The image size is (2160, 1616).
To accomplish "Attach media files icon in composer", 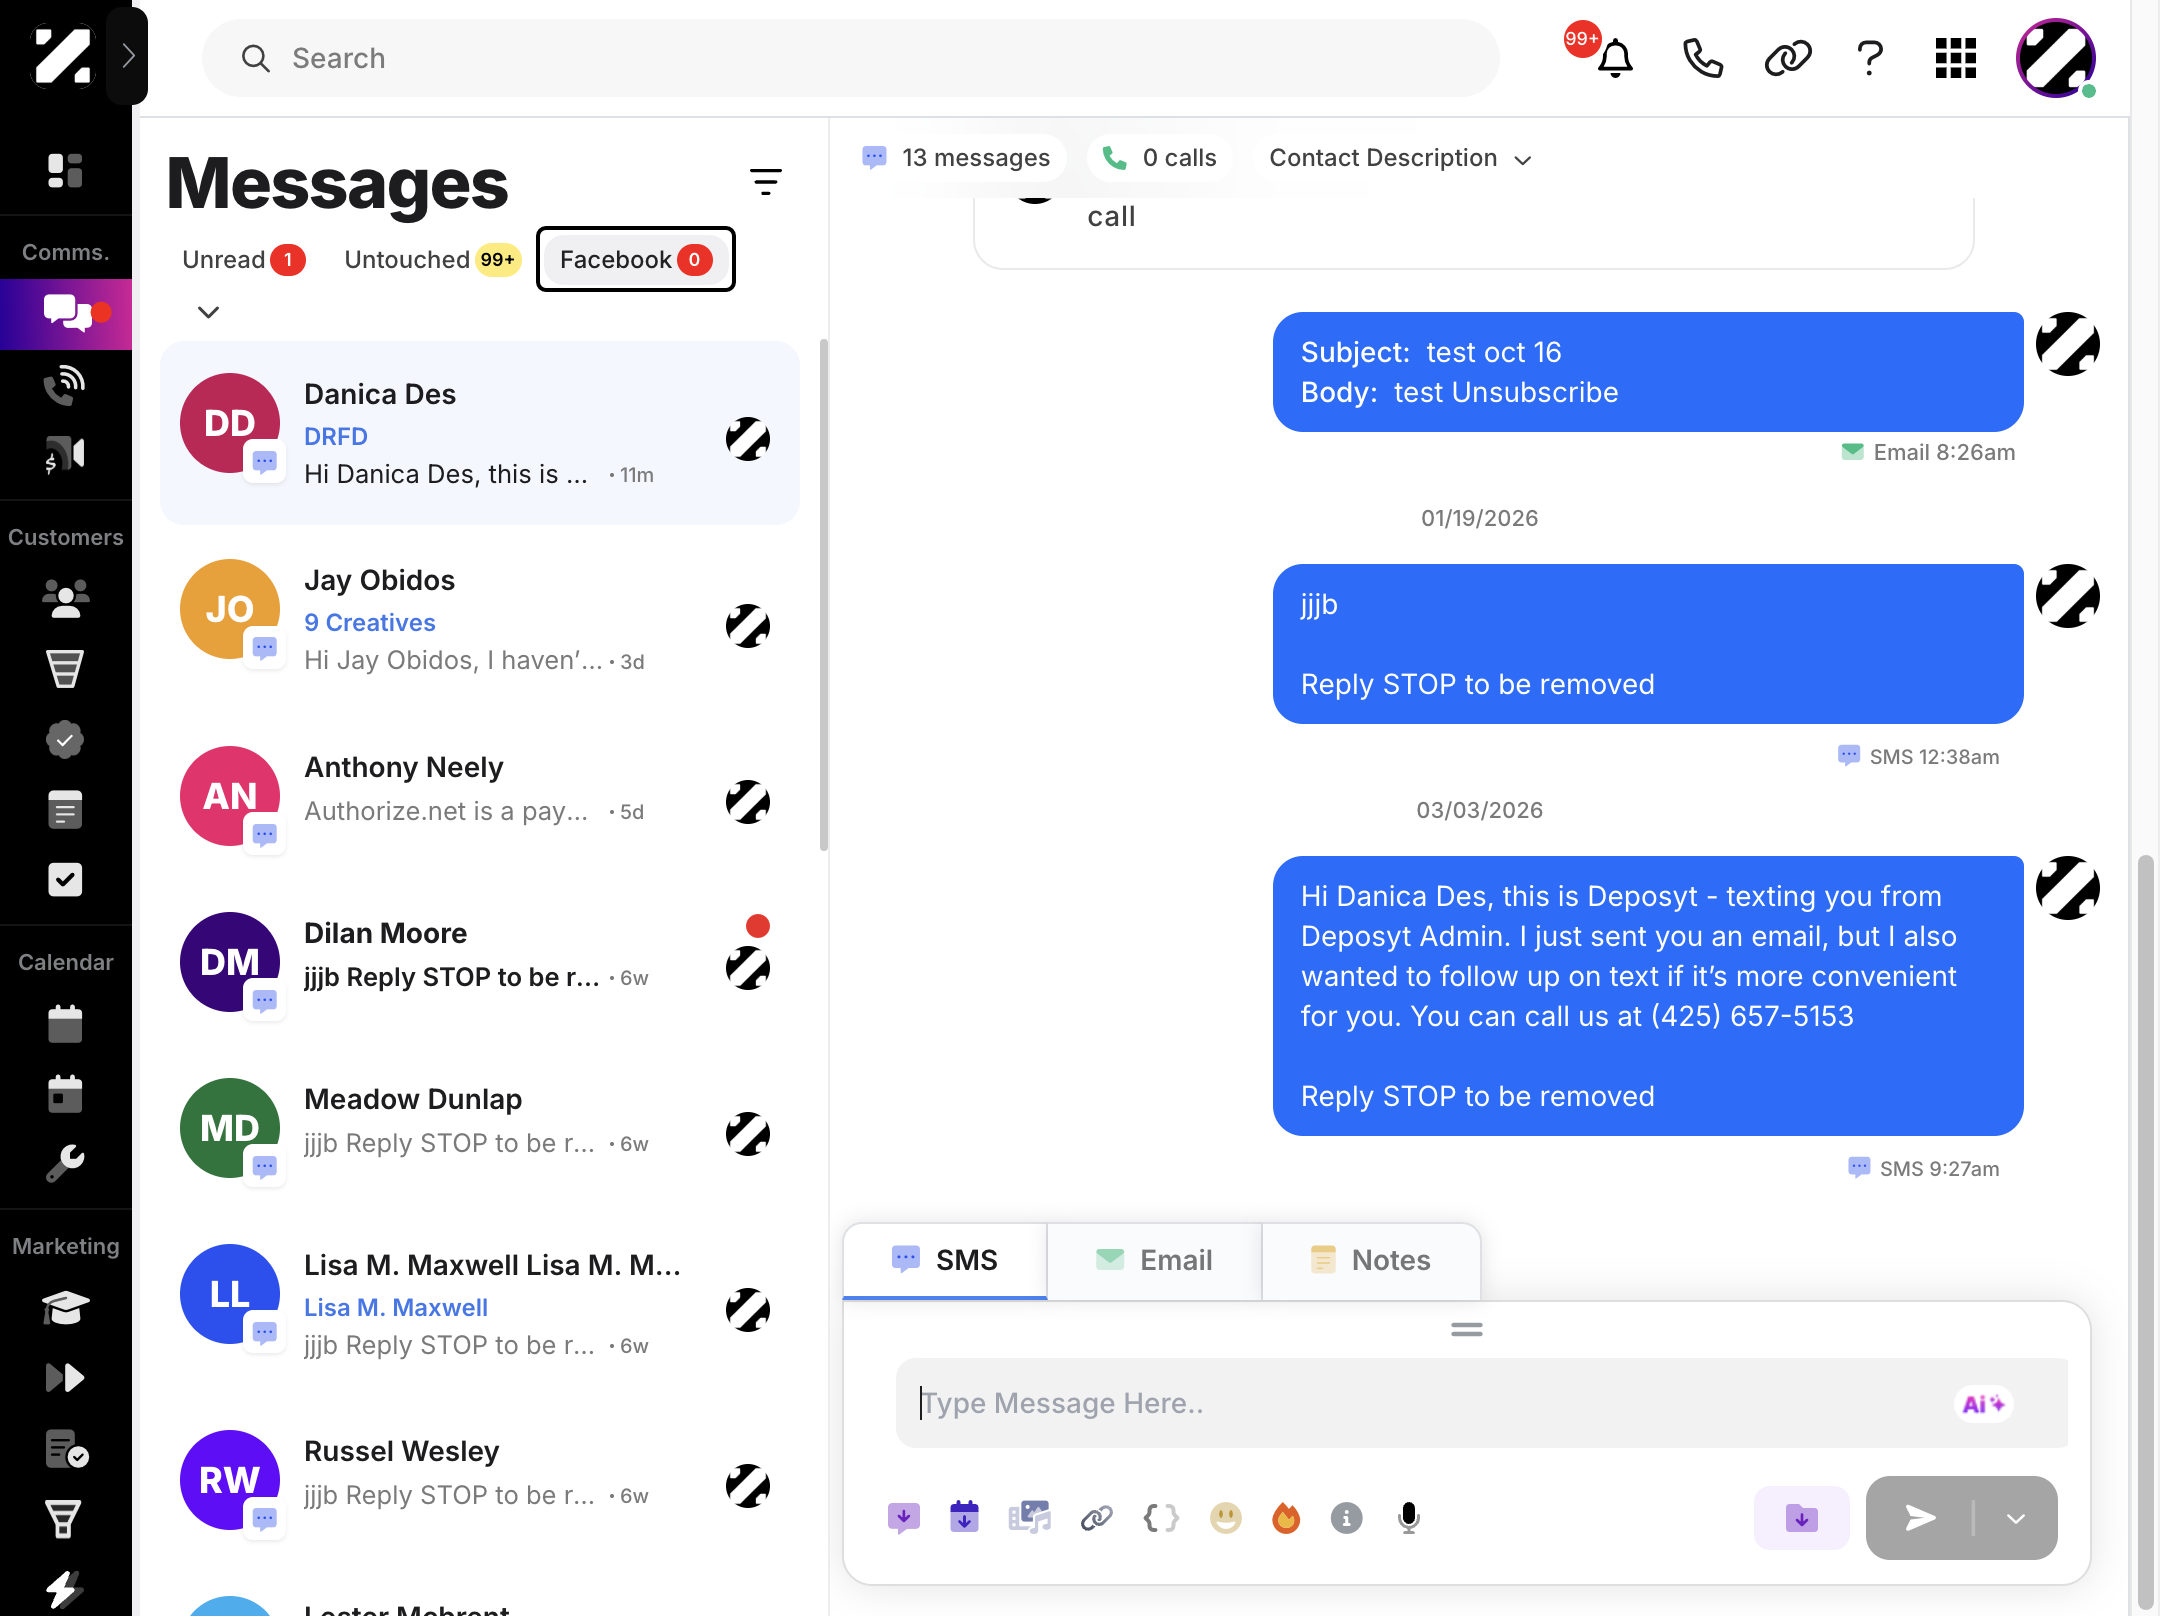I will 1029,1518.
